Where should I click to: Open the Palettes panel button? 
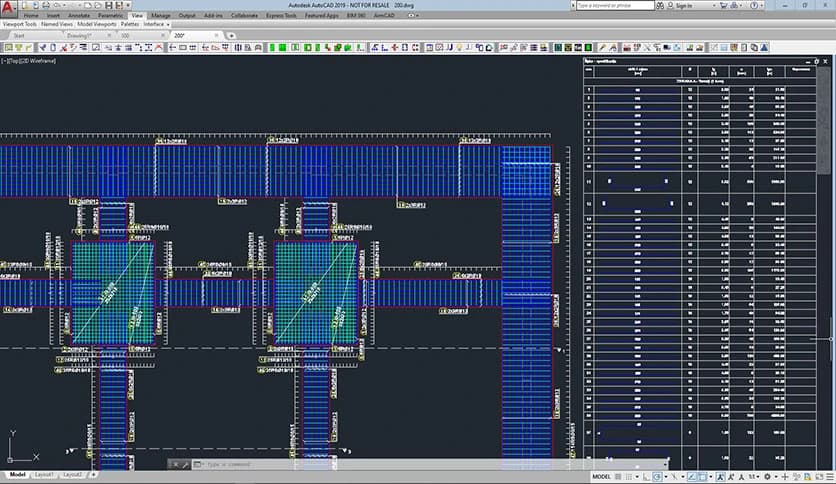click(129, 24)
